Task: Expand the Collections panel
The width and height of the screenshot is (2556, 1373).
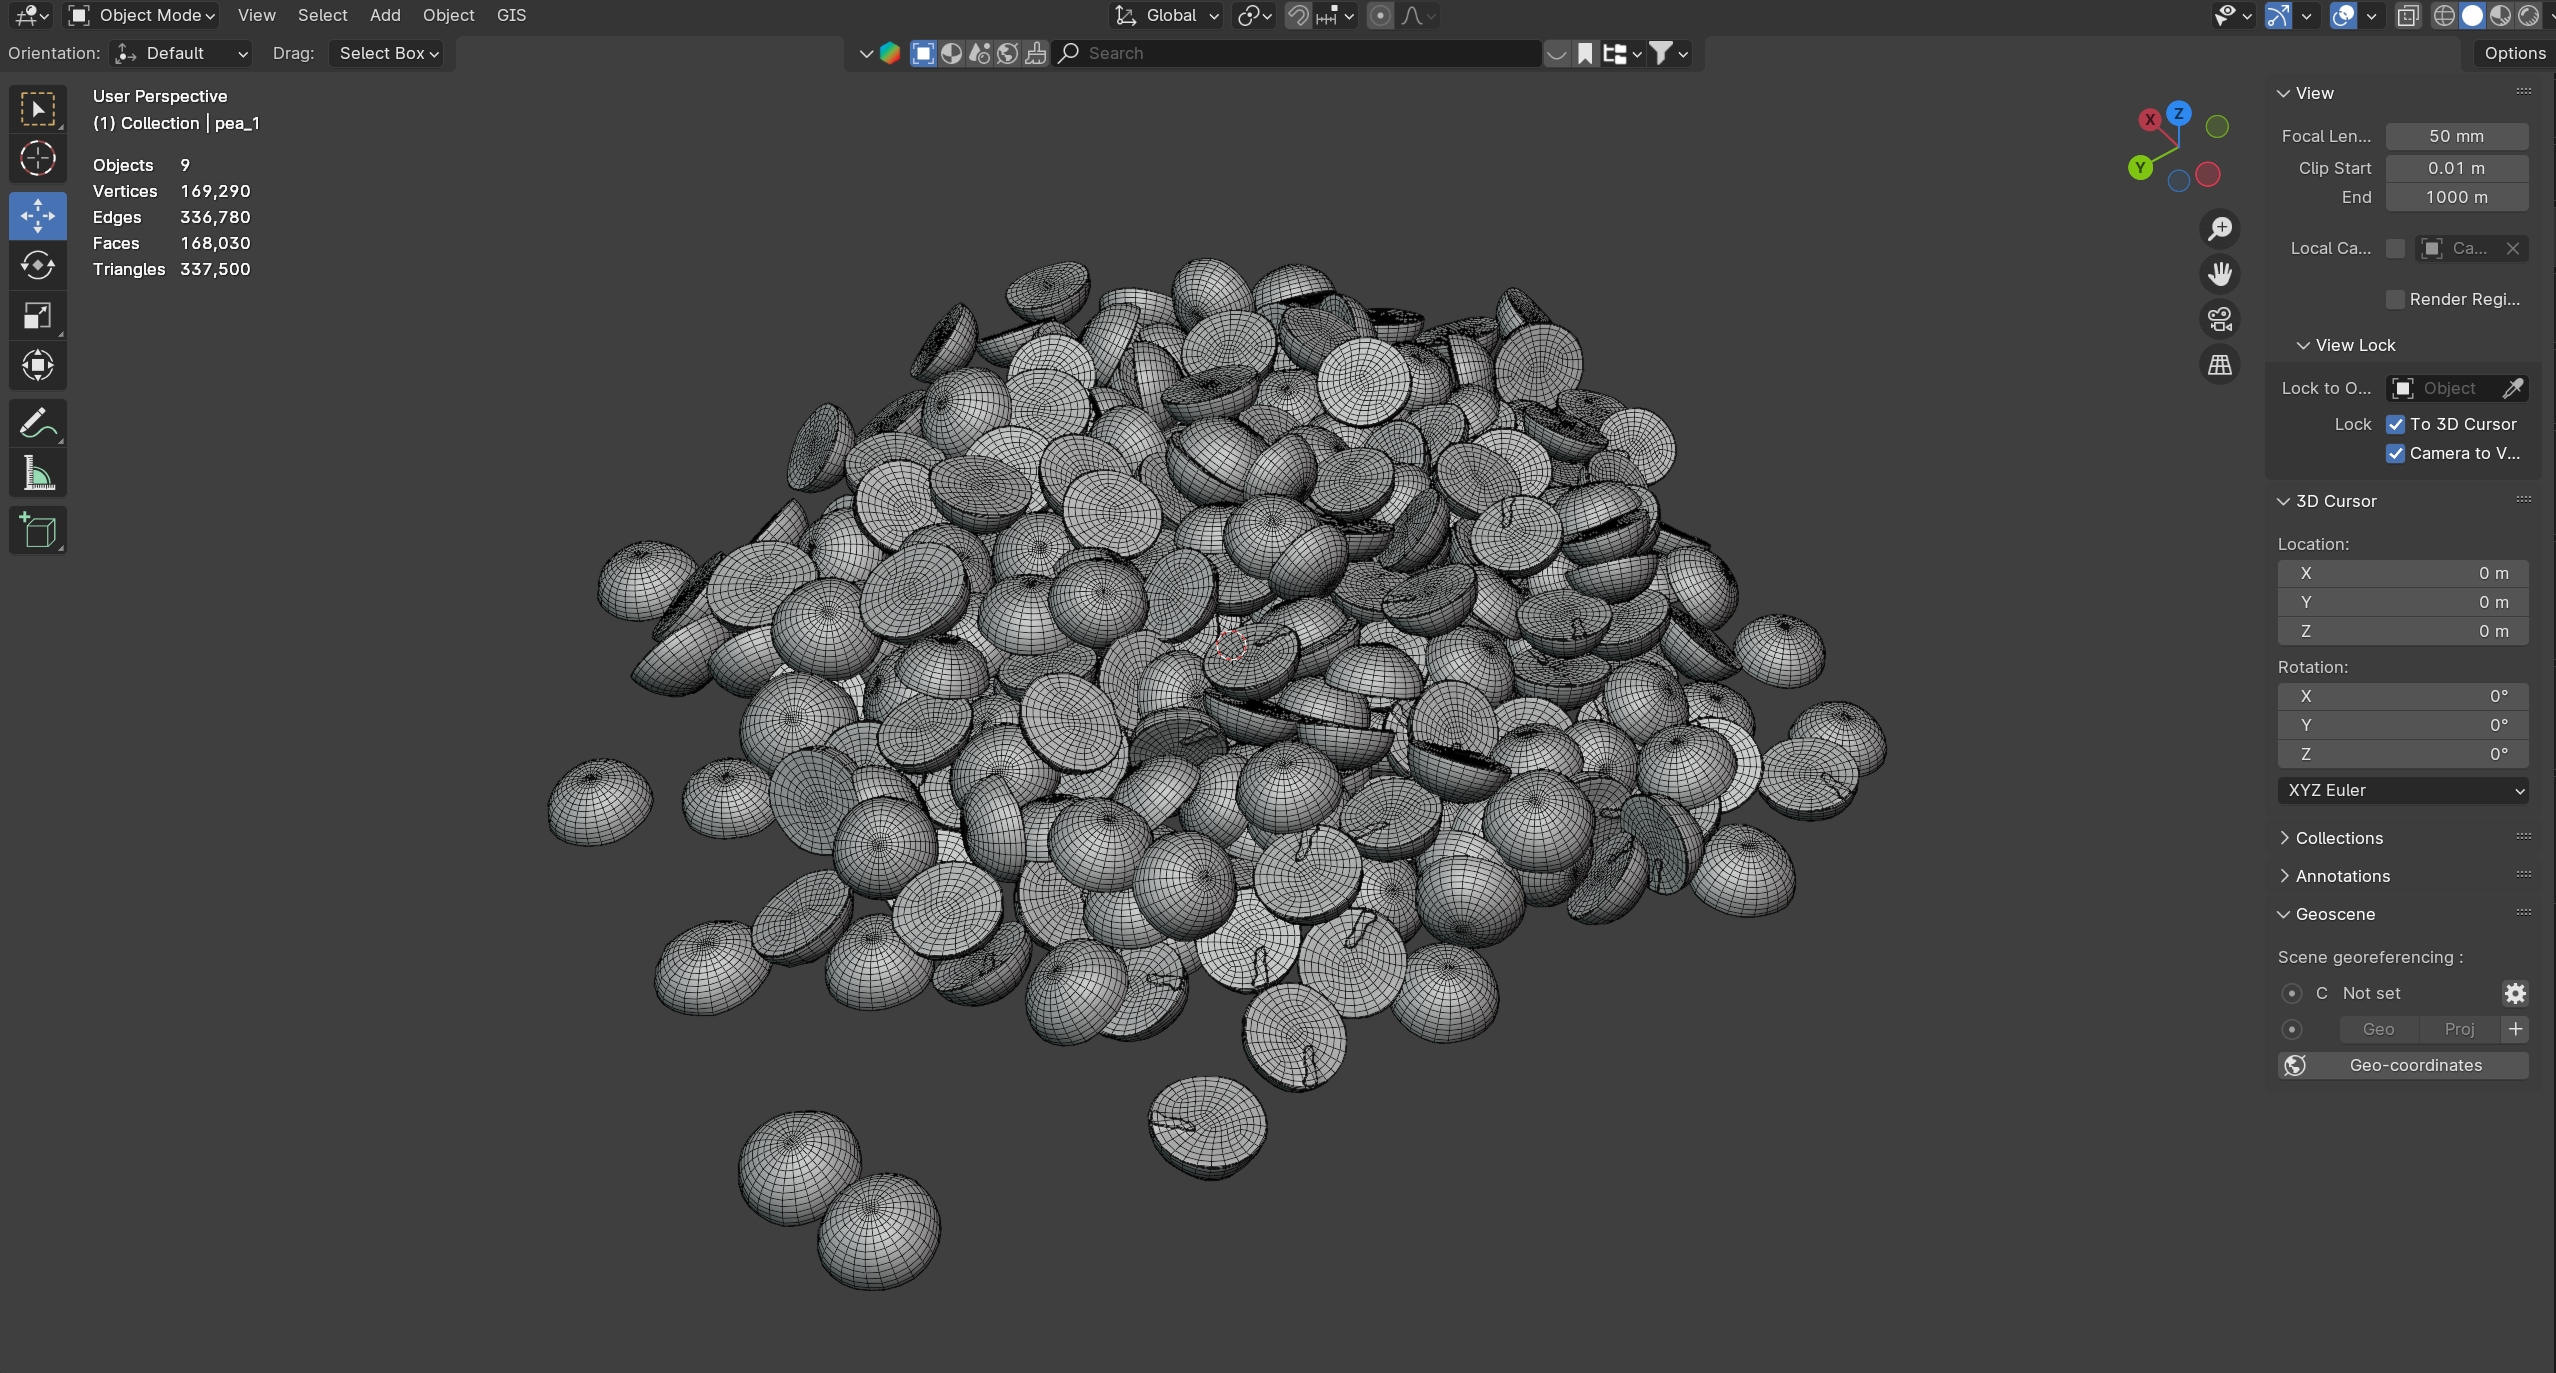Action: click(2338, 838)
